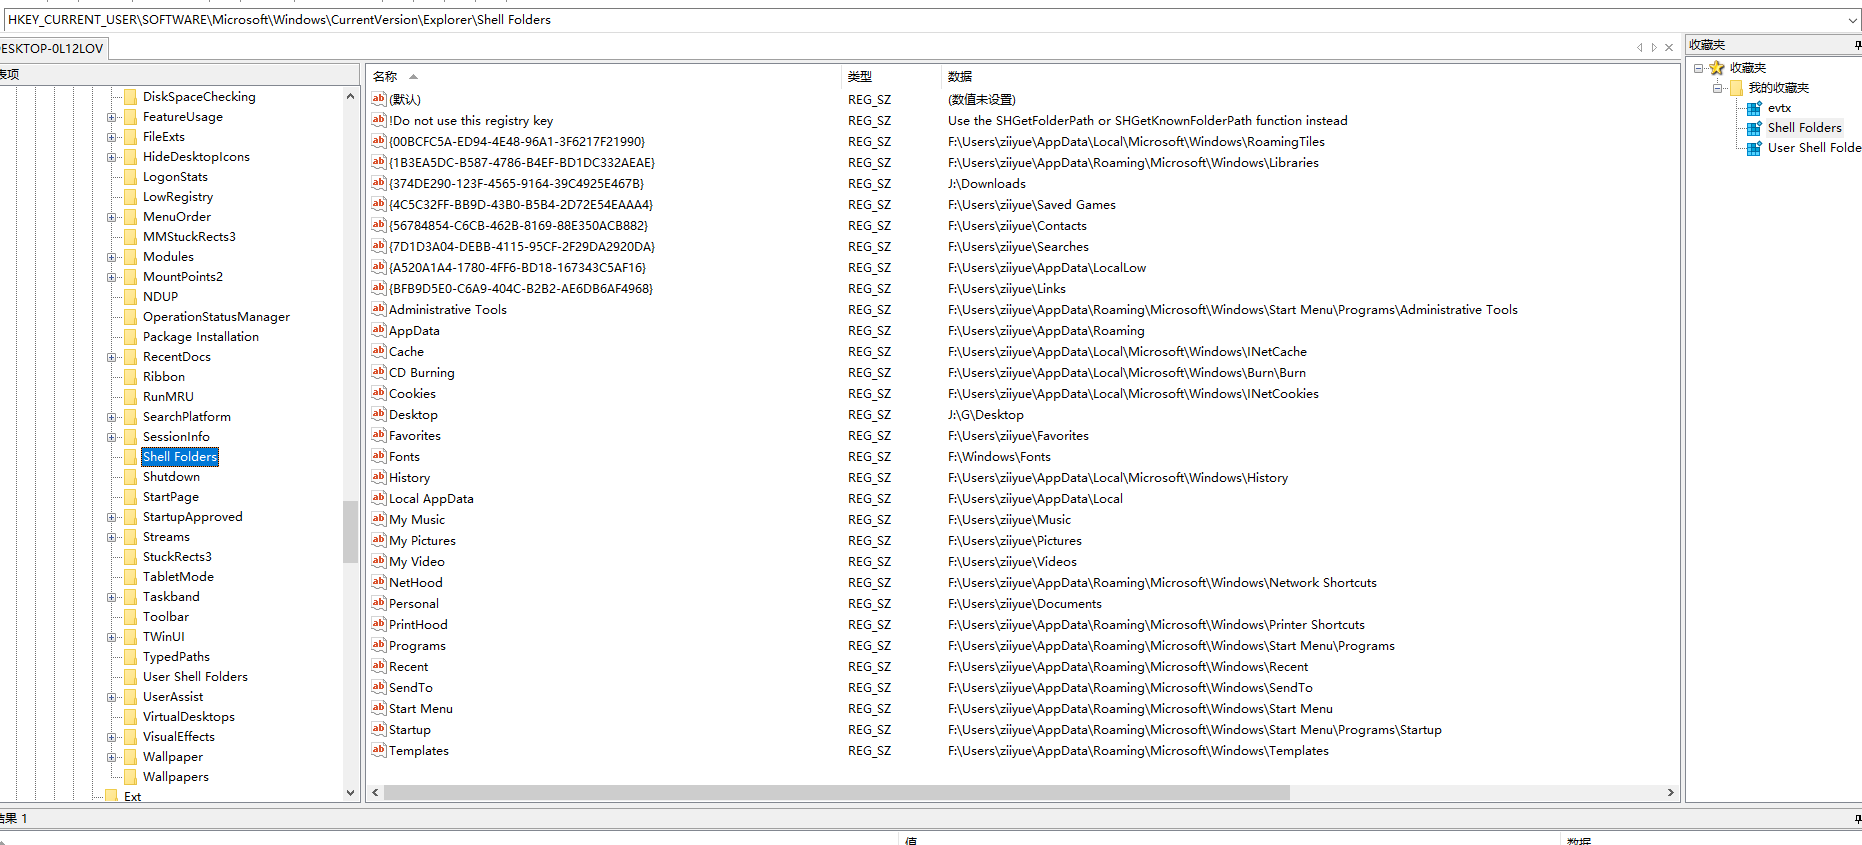Click the string icon next to Fonts entry

click(378, 456)
